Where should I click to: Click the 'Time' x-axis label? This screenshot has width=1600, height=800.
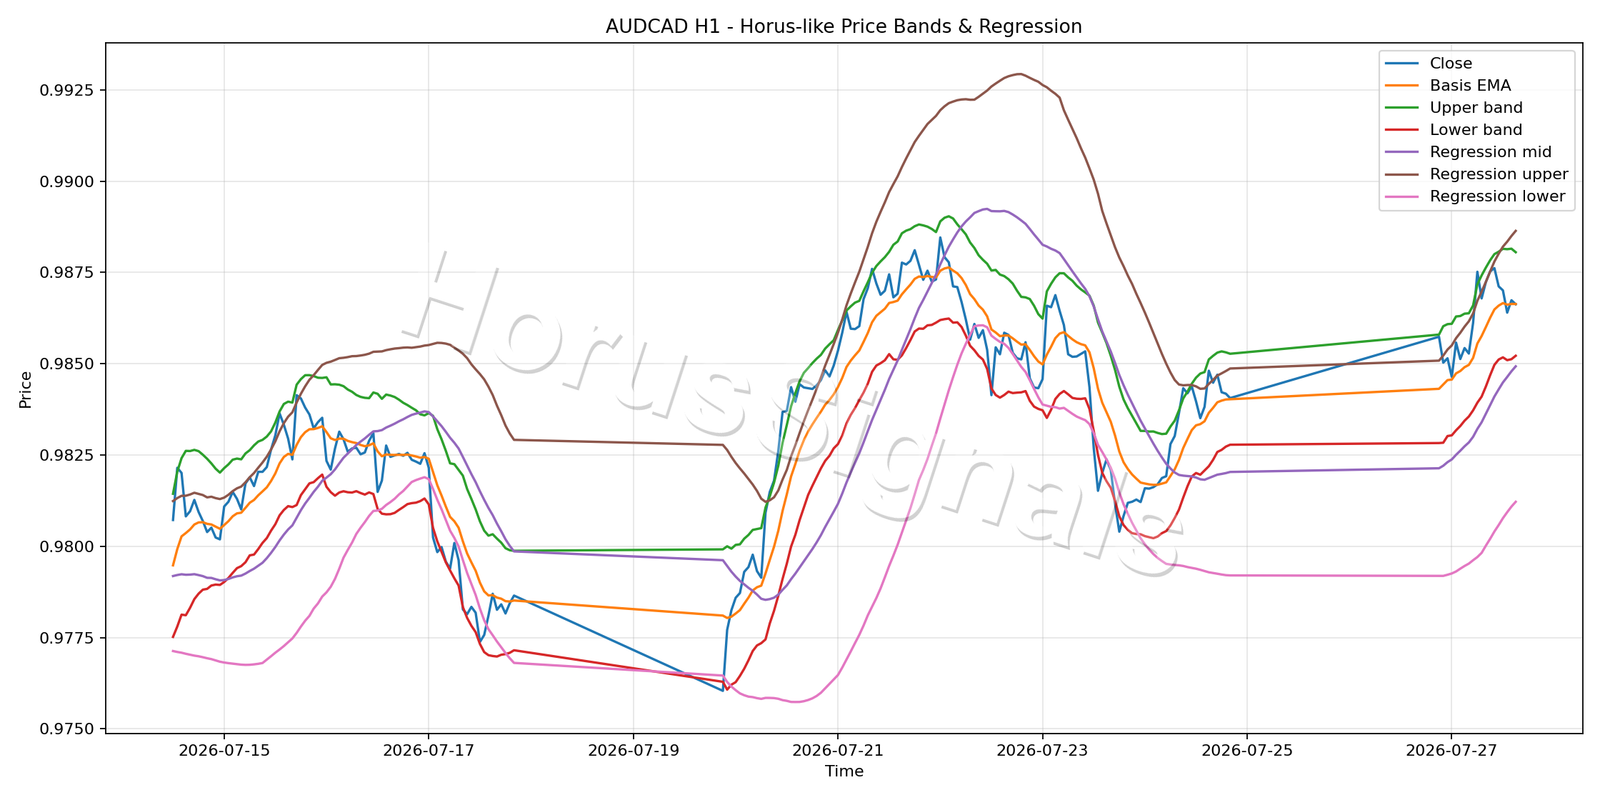tap(844, 771)
